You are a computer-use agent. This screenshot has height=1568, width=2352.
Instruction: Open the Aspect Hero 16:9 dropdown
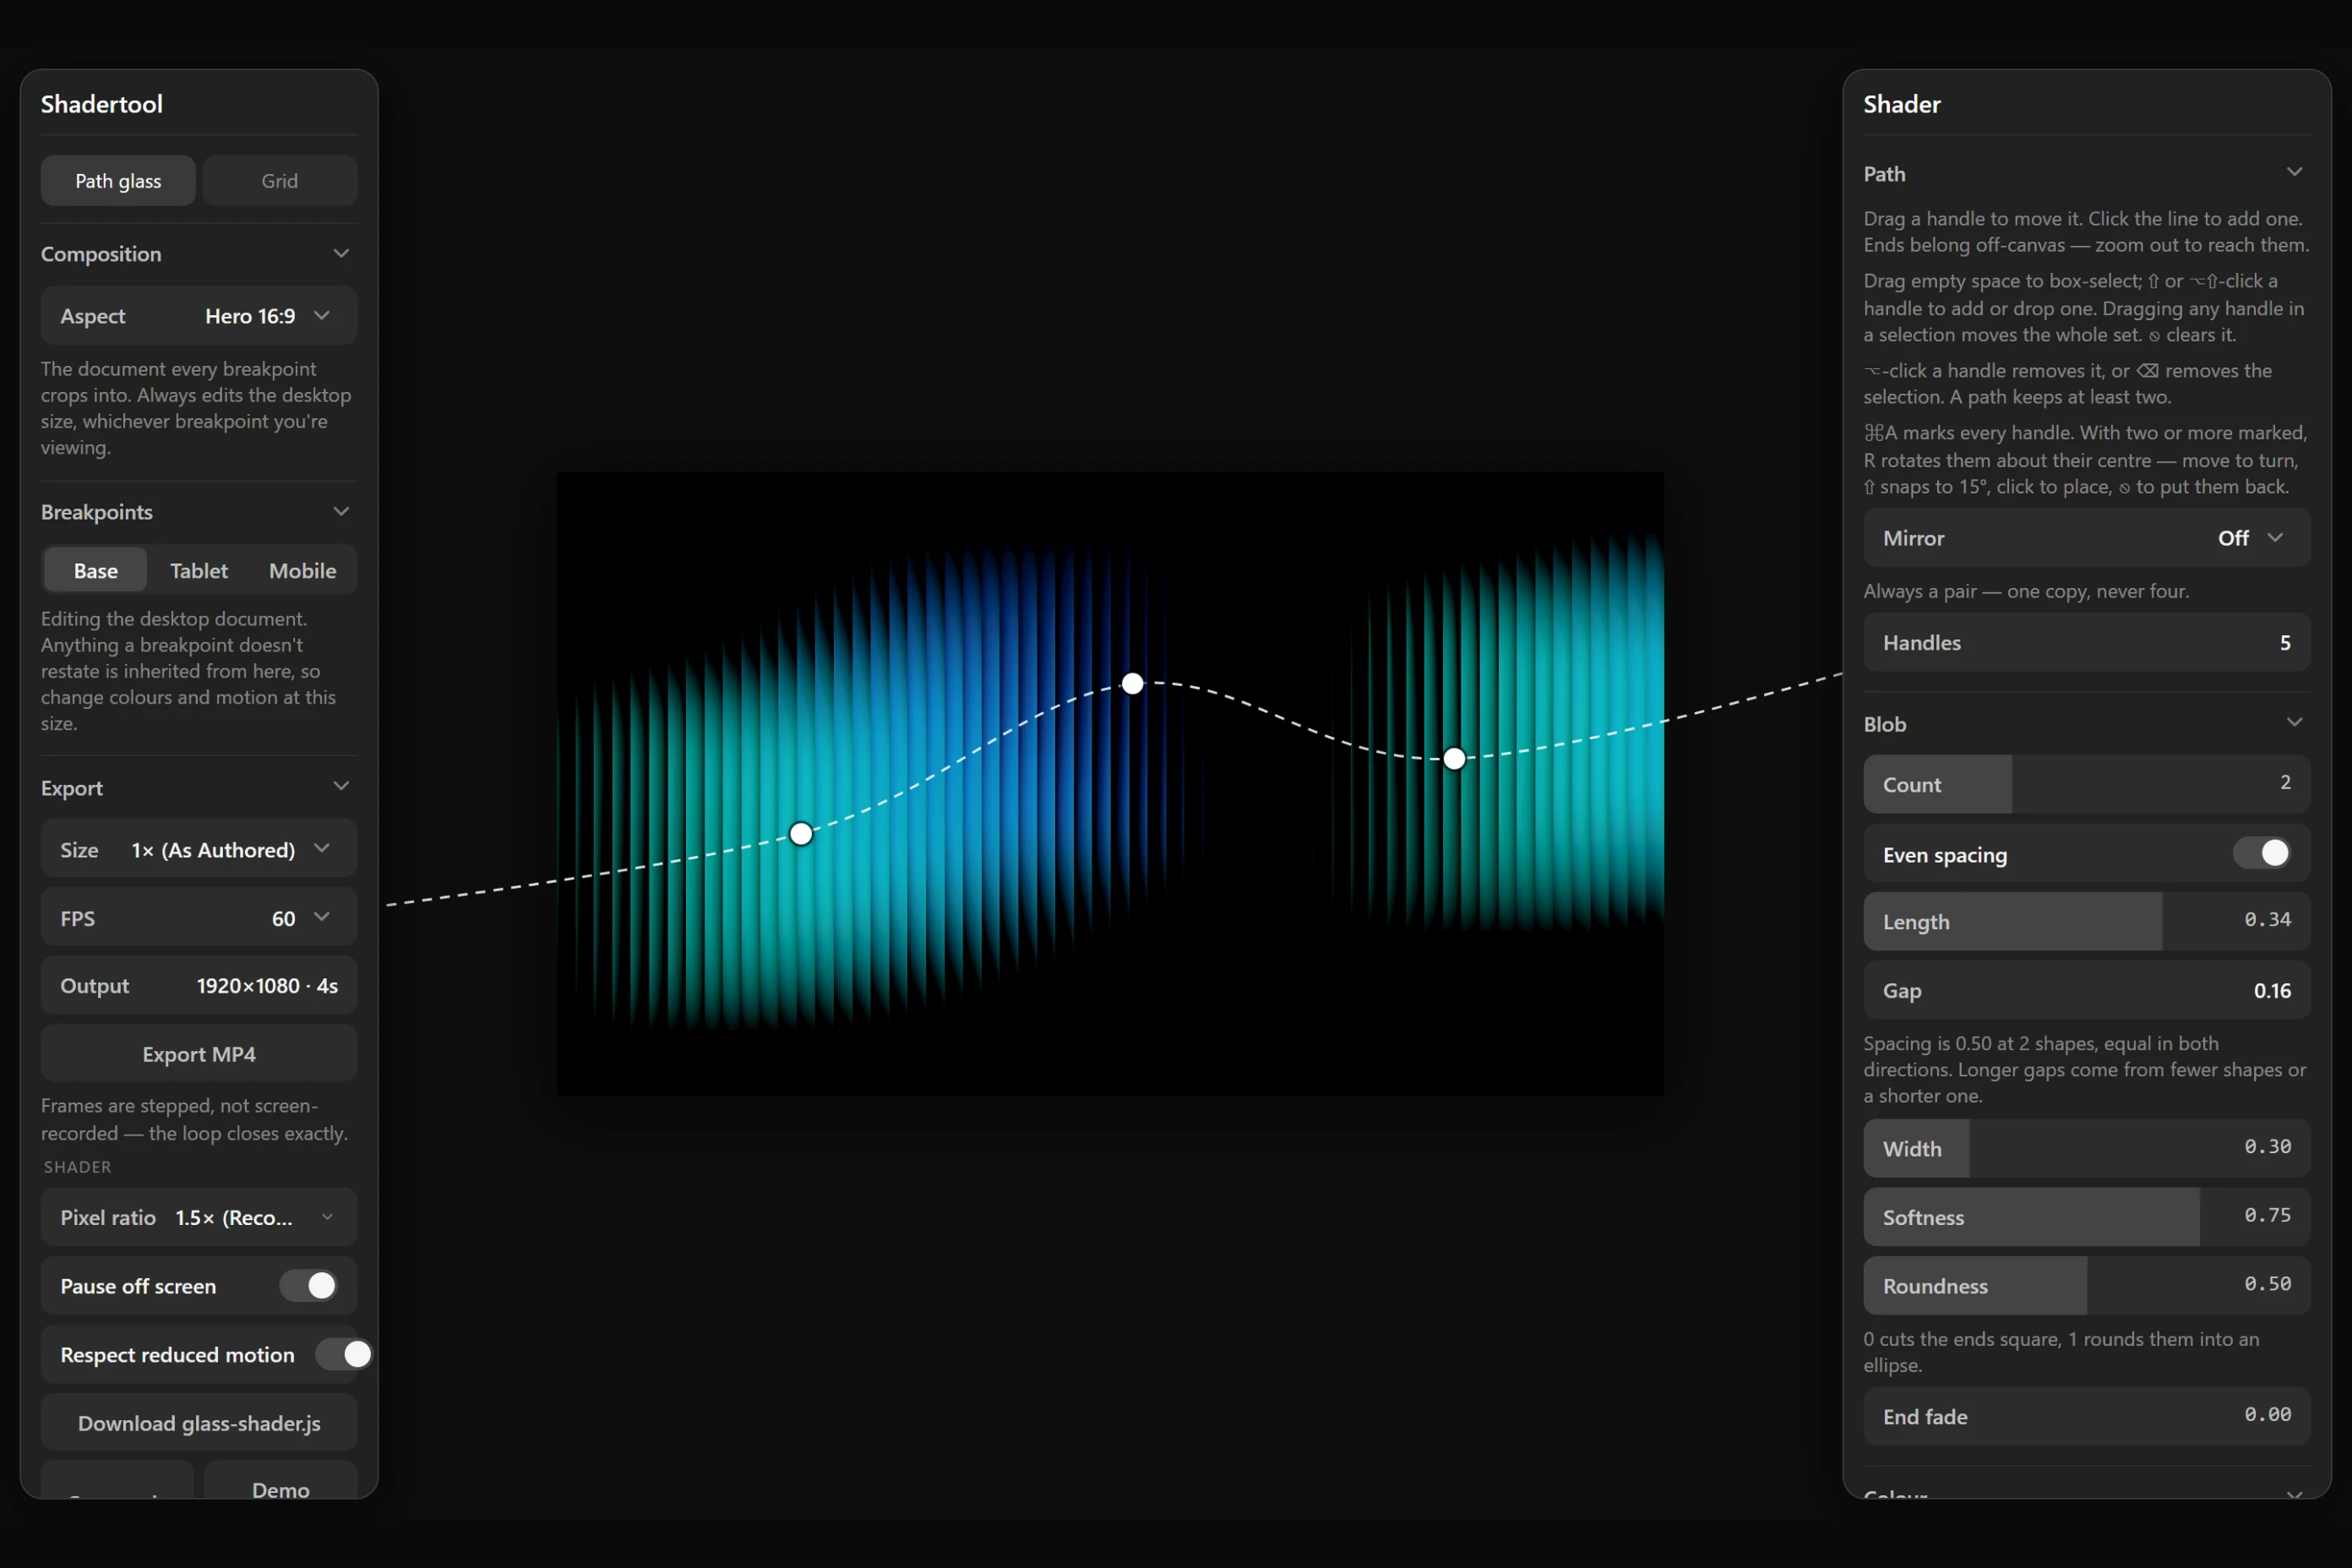[x=199, y=316]
